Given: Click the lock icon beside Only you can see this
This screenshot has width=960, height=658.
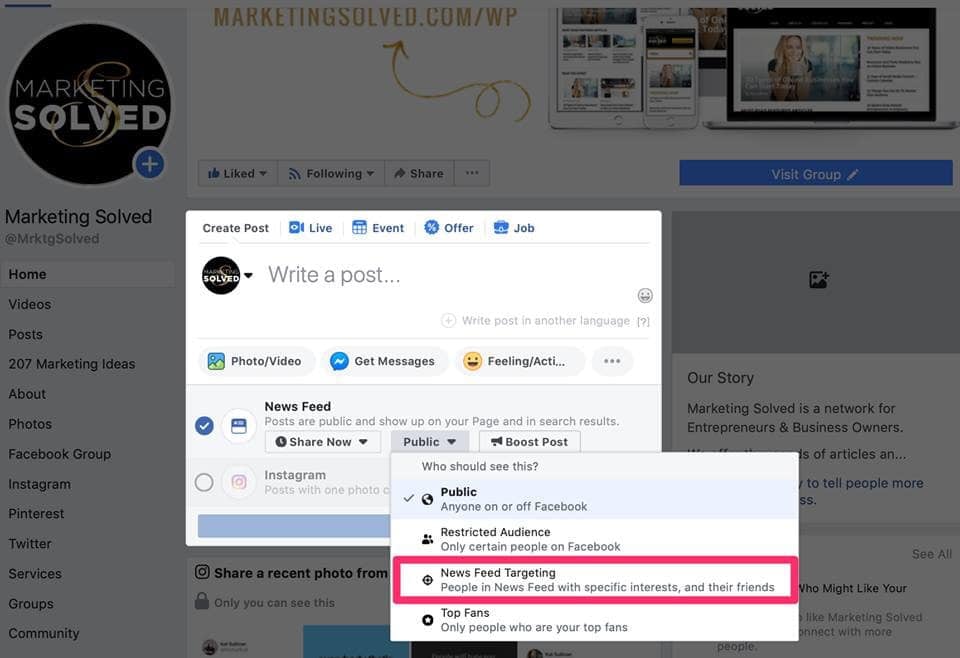Looking at the screenshot, I should pos(201,601).
